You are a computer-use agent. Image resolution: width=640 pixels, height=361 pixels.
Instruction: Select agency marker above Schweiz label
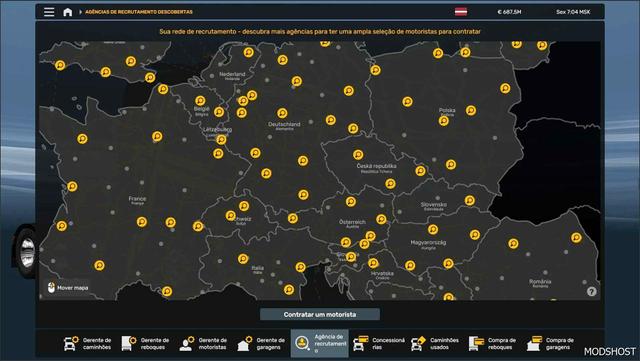pyautogui.click(x=244, y=206)
